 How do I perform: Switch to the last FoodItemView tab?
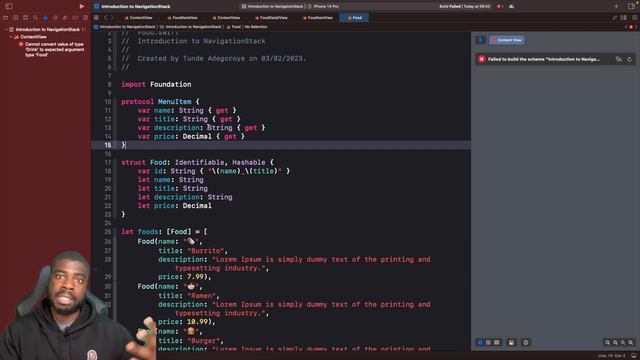point(318,18)
